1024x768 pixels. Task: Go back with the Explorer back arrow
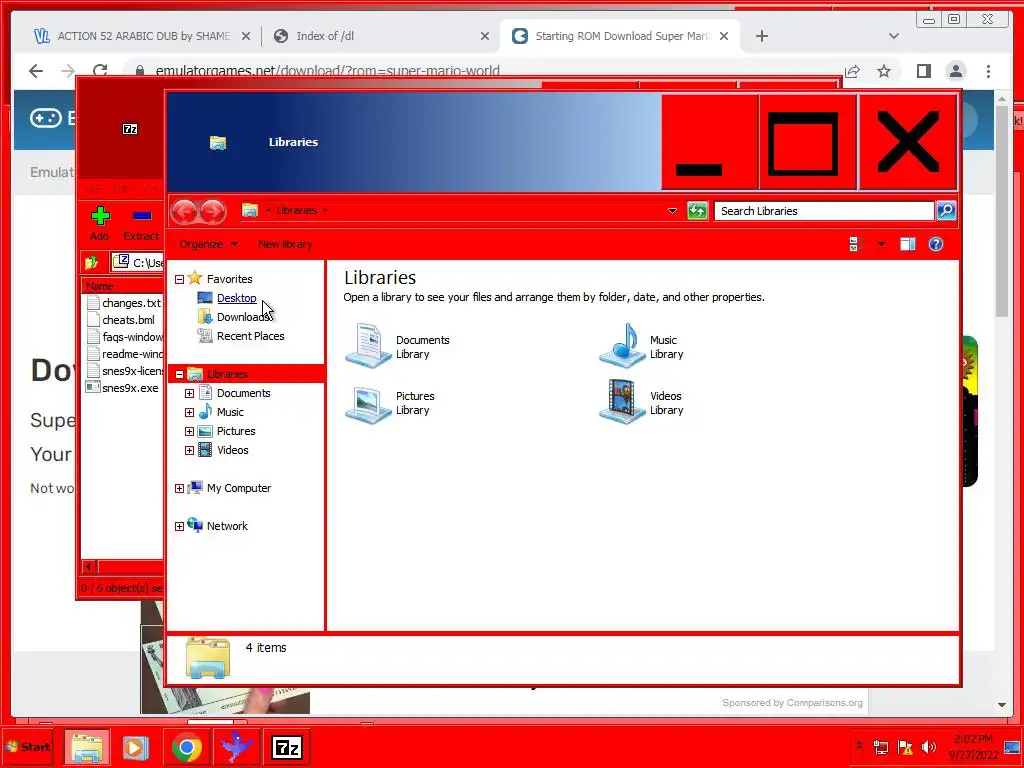pos(184,211)
